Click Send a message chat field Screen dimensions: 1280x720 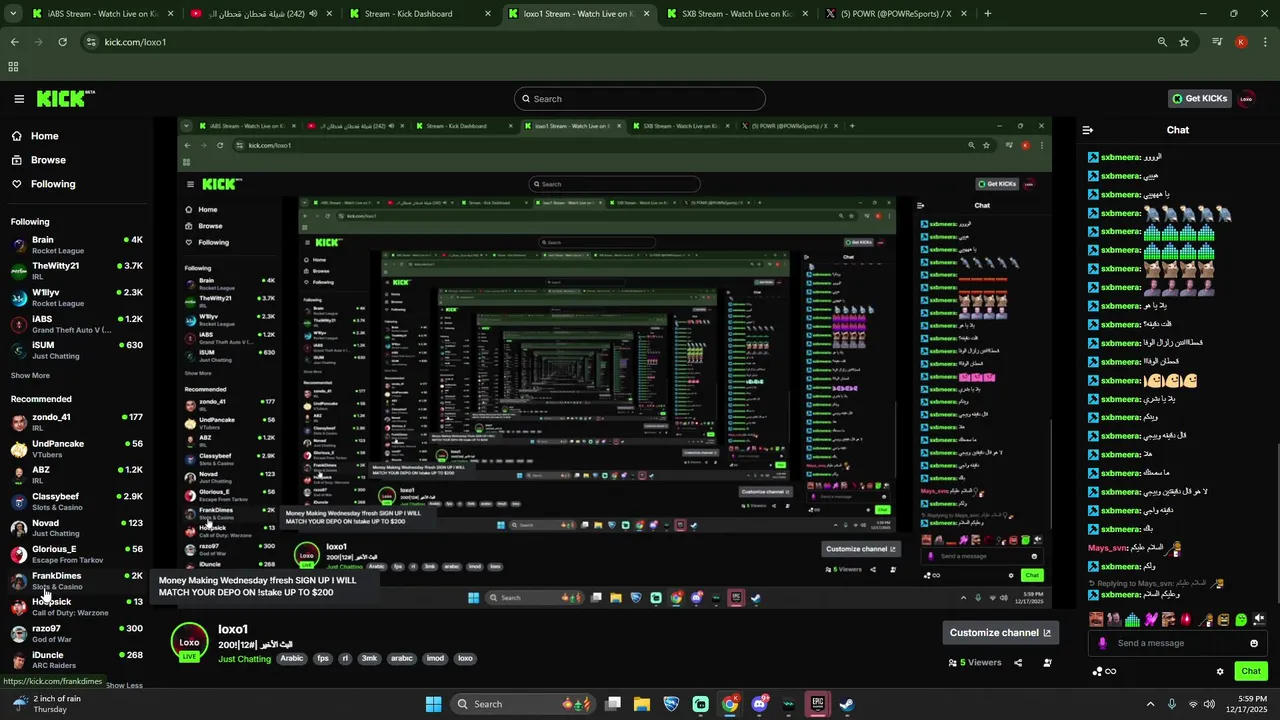click(1178, 643)
